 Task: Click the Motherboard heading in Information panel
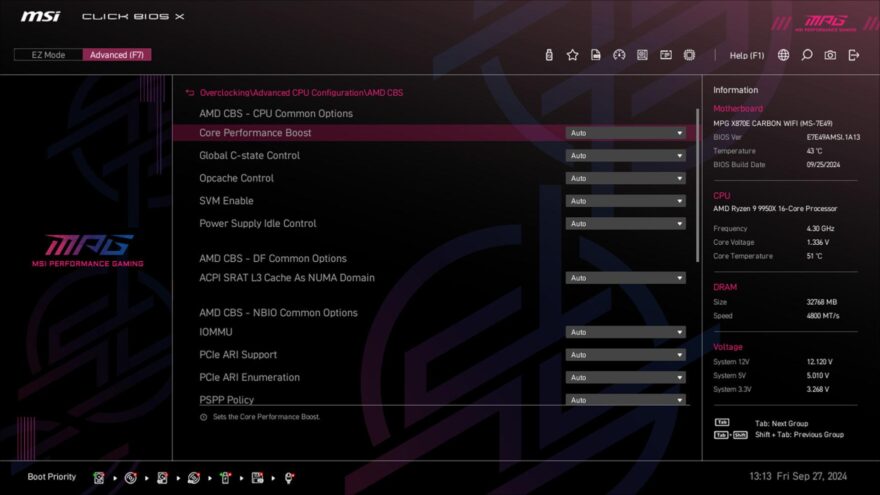click(737, 108)
